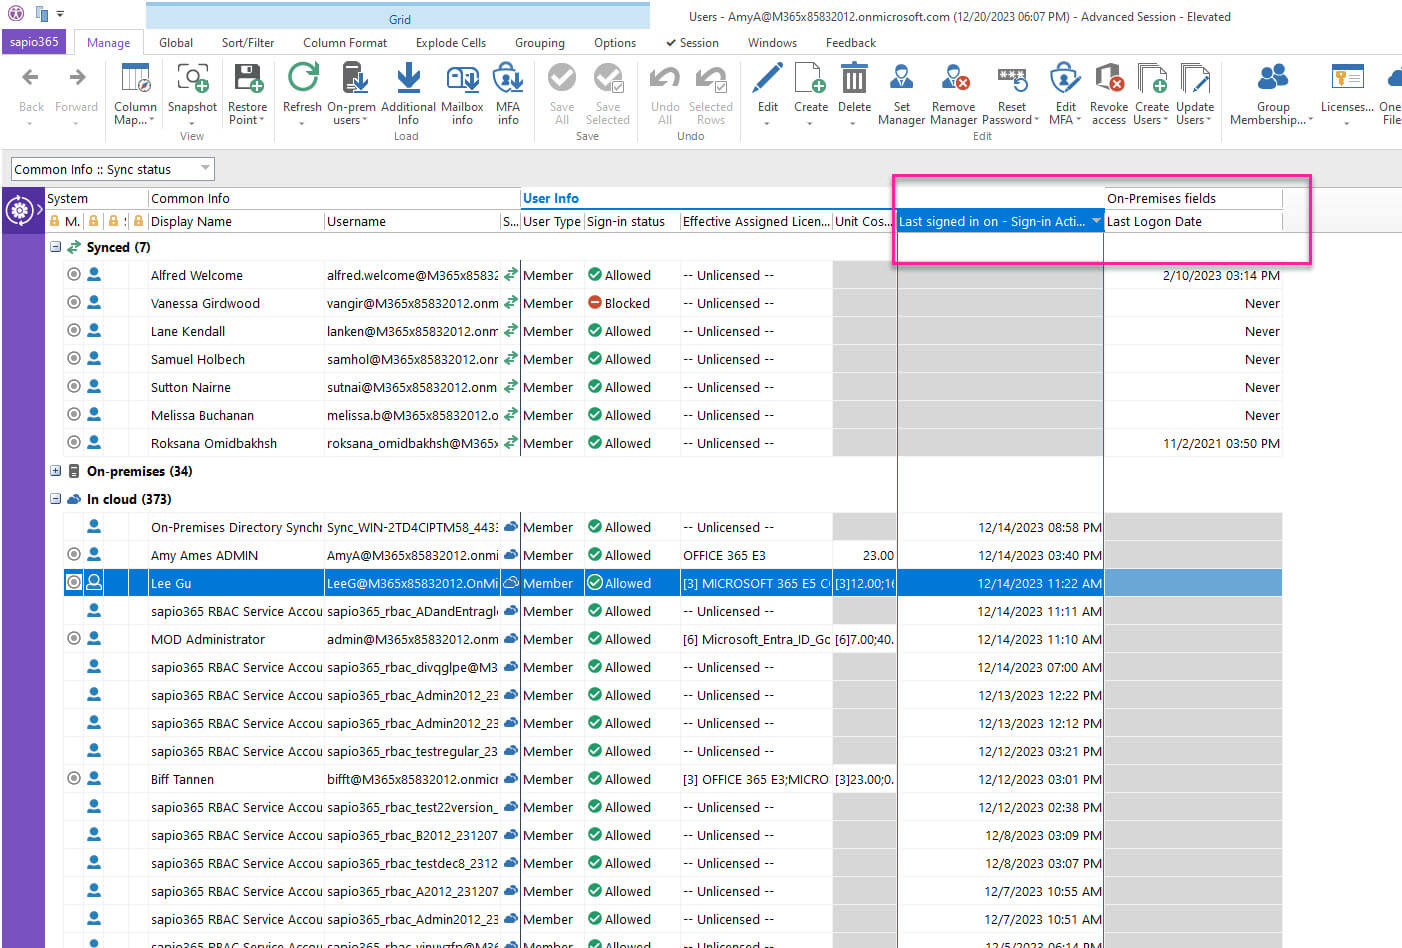Toggle row marker for Biff Tannen
Image resolution: width=1402 pixels, height=948 pixels.
pos(74,778)
